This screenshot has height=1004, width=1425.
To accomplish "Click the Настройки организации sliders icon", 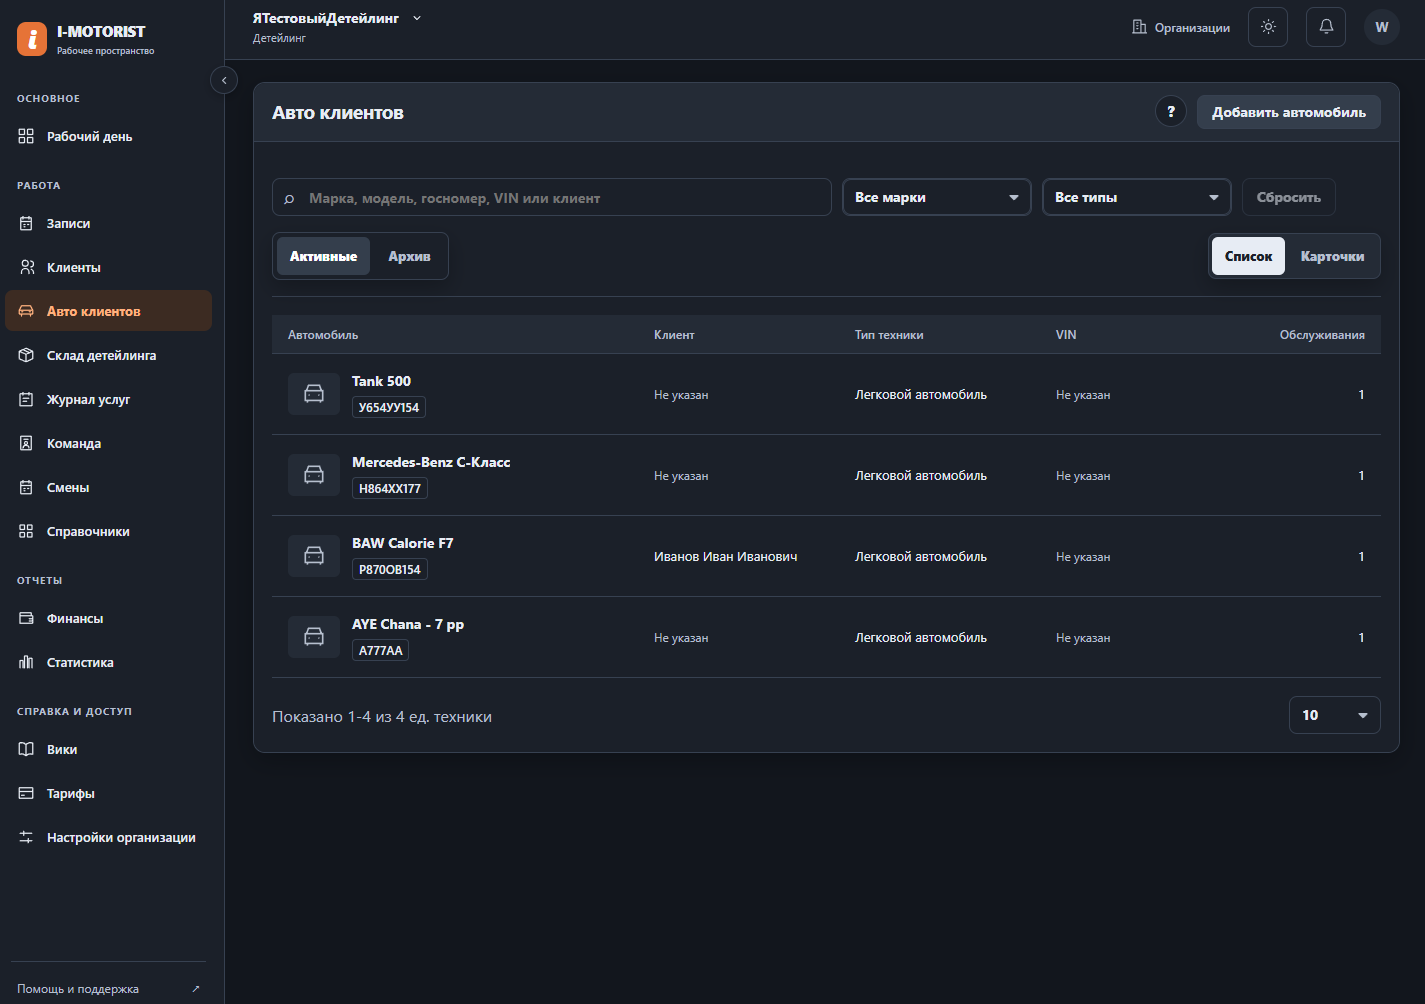I will (x=26, y=837).
